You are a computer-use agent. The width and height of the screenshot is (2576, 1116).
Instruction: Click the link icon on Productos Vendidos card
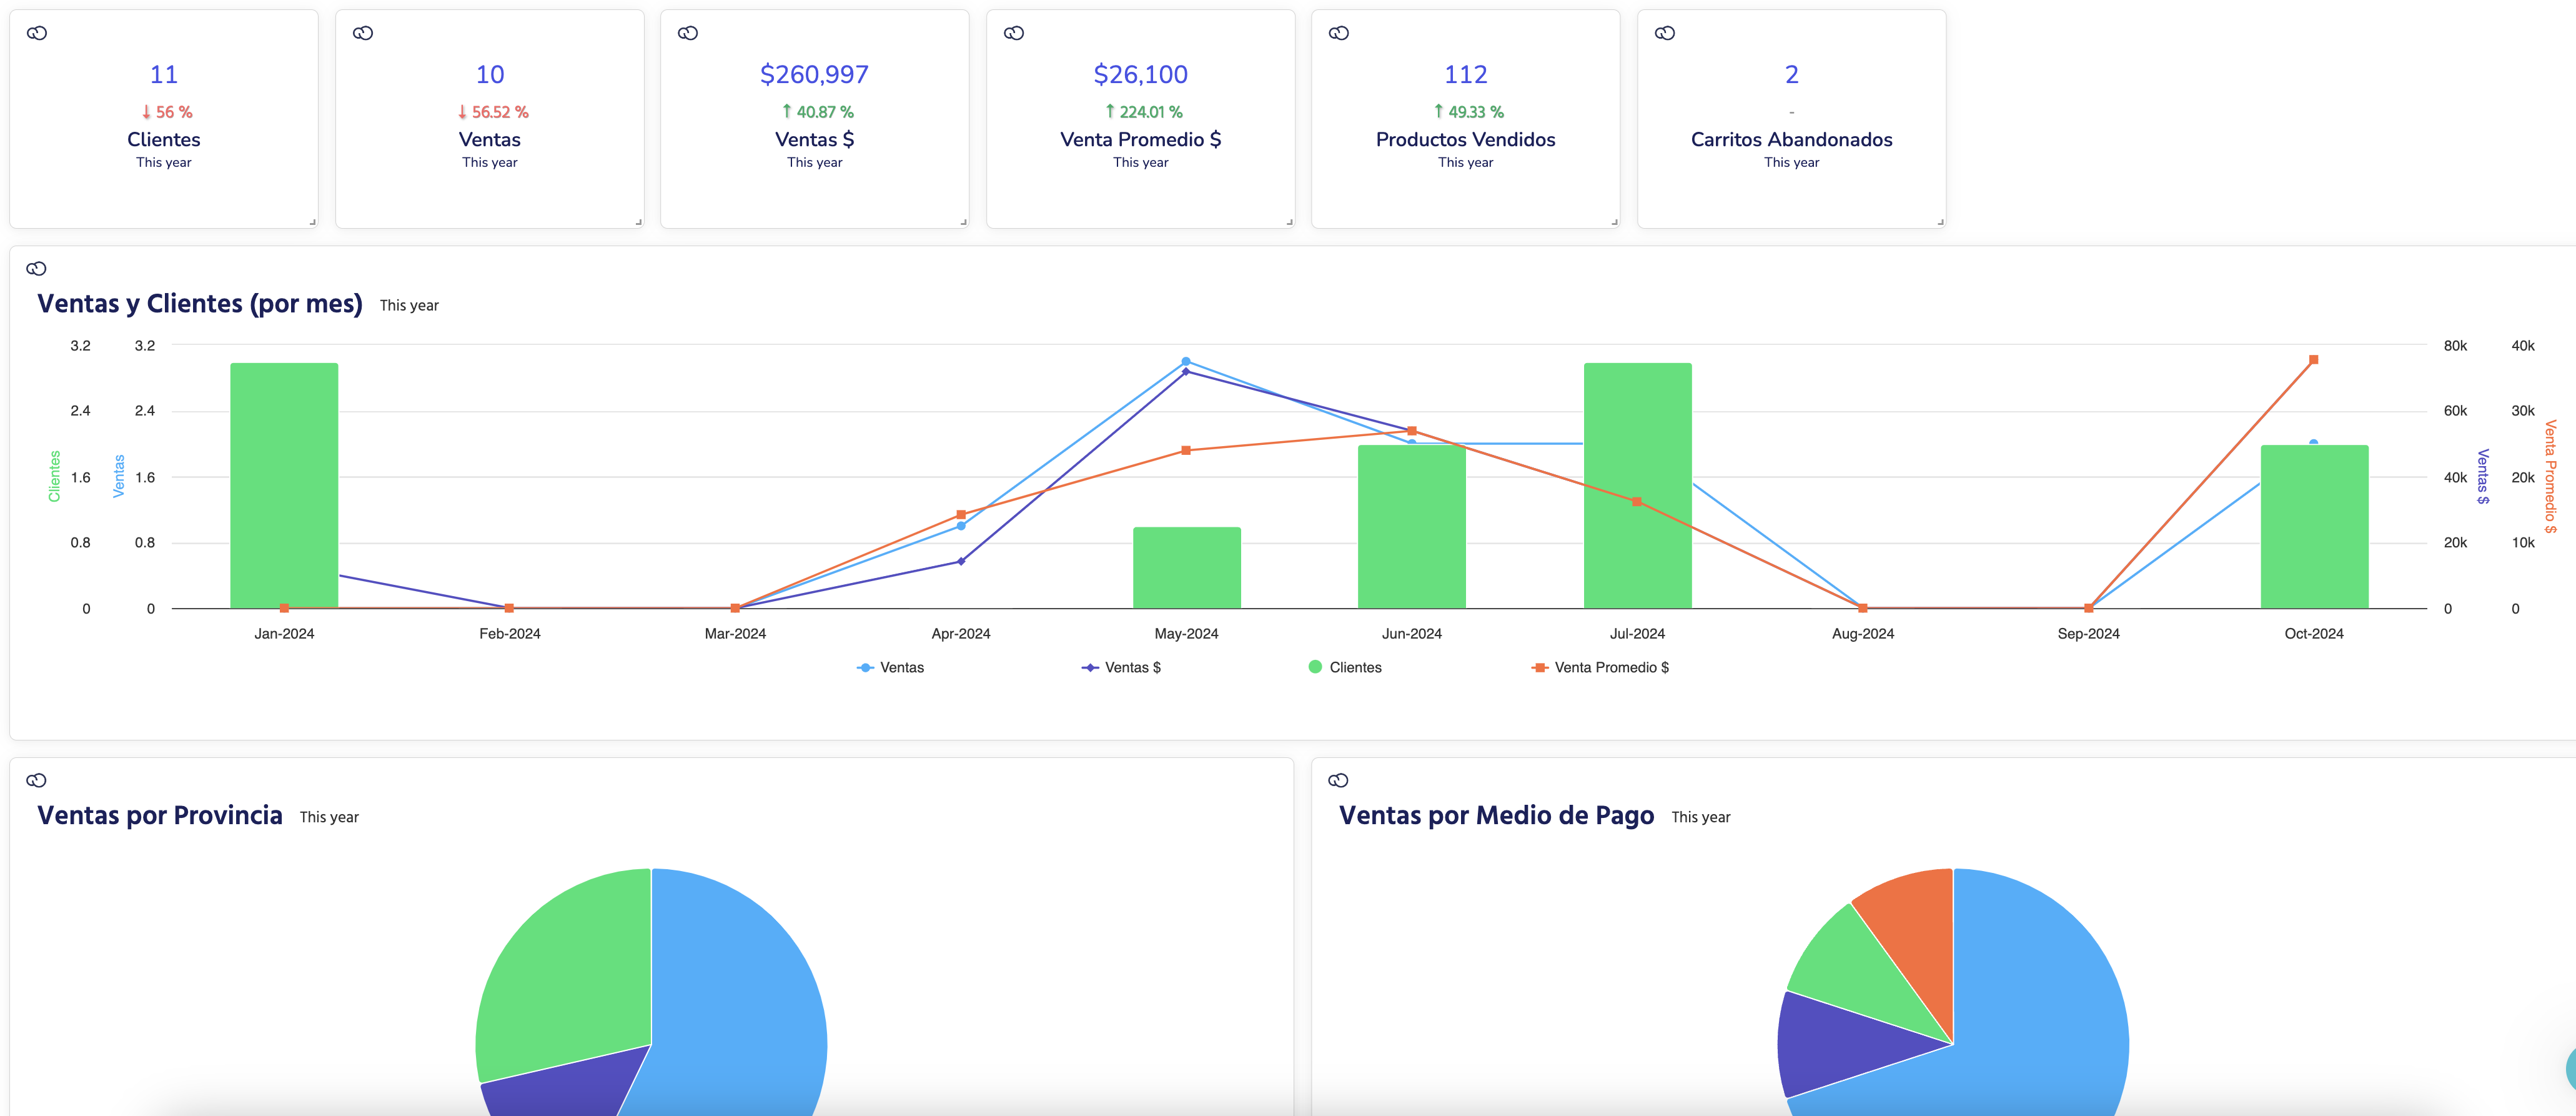[x=1339, y=33]
